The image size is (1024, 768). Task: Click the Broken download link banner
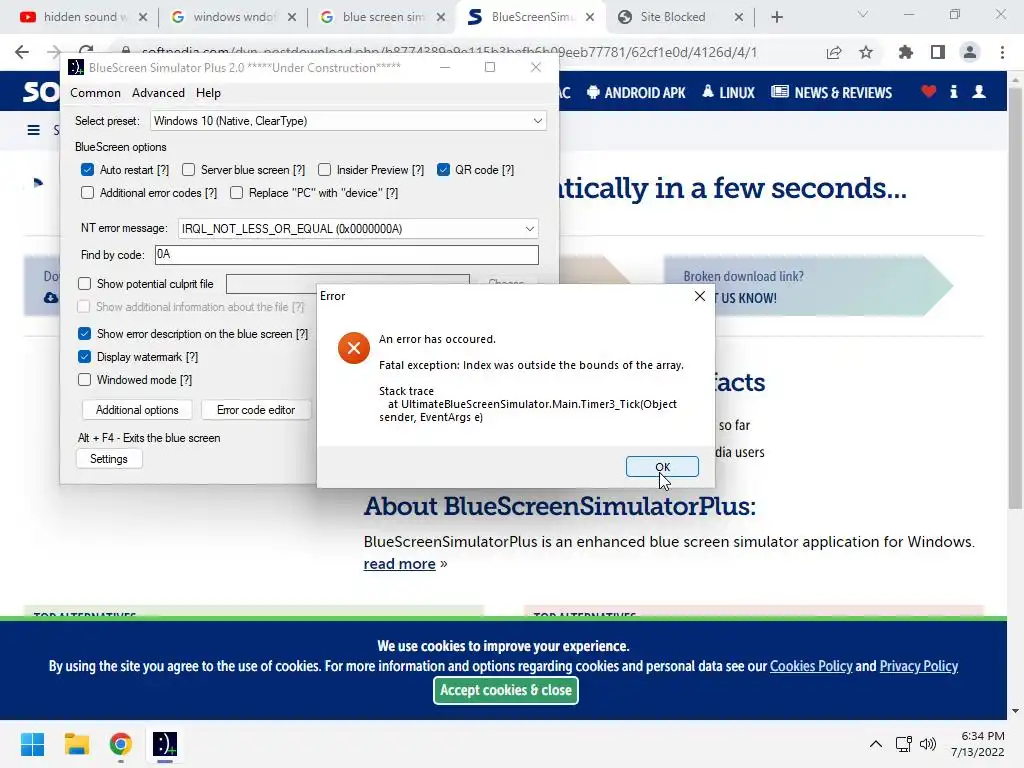tap(807, 287)
